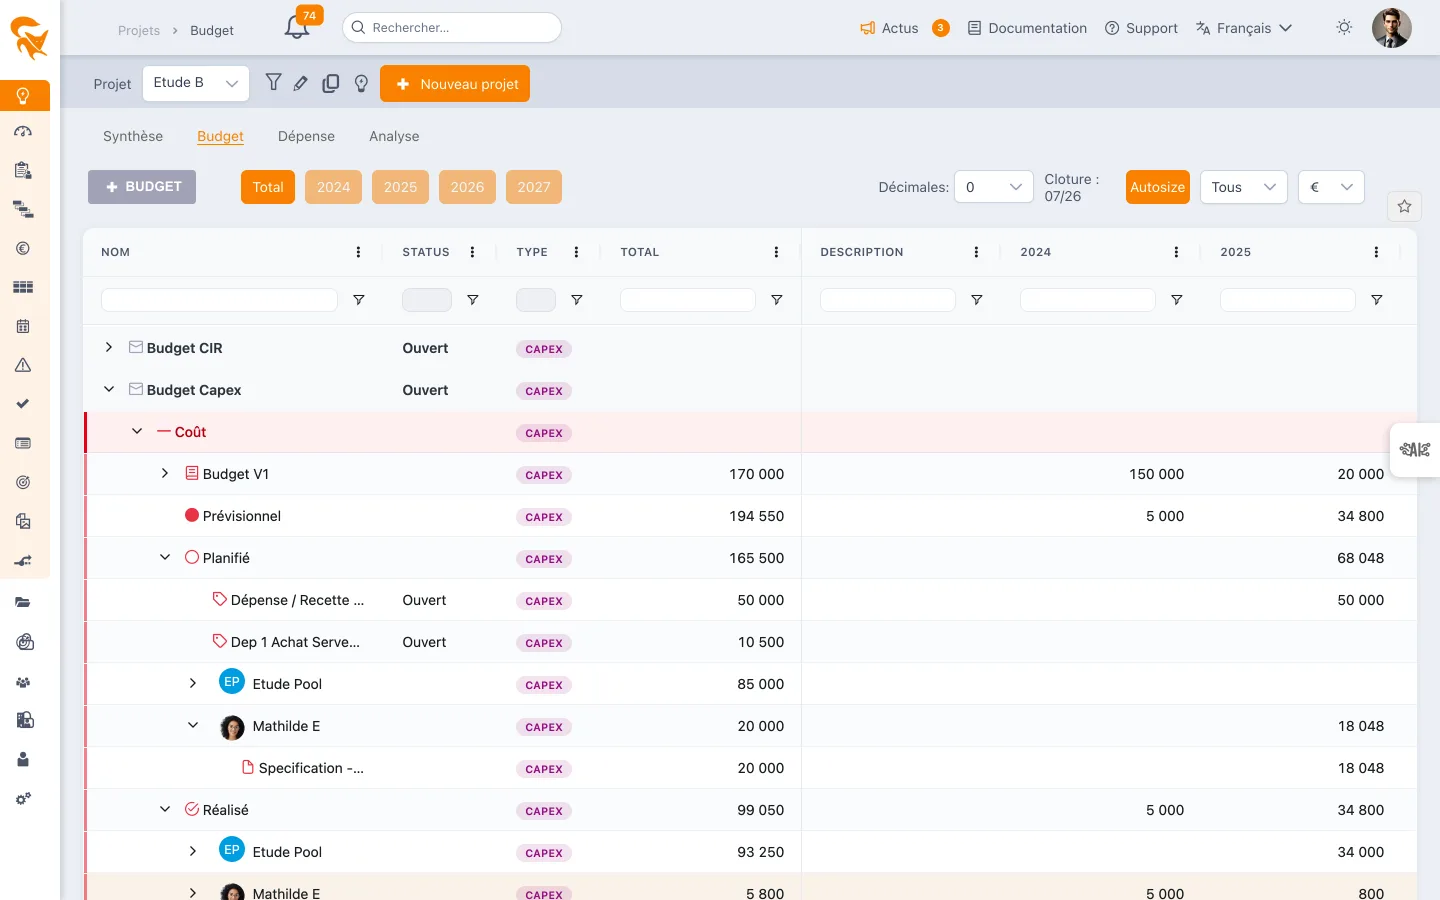Click the filter funnel beside the project selector
This screenshot has height=900, width=1440.
tap(273, 83)
